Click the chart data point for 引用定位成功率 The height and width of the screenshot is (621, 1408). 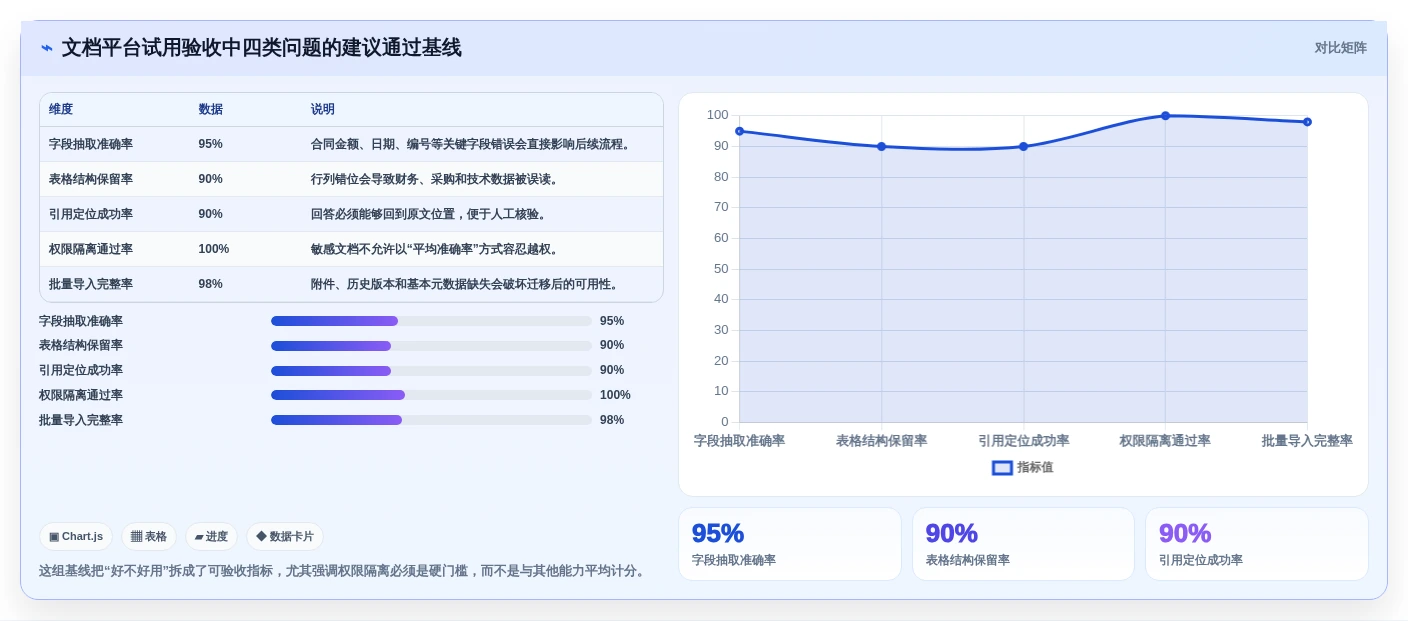tap(1024, 146)
